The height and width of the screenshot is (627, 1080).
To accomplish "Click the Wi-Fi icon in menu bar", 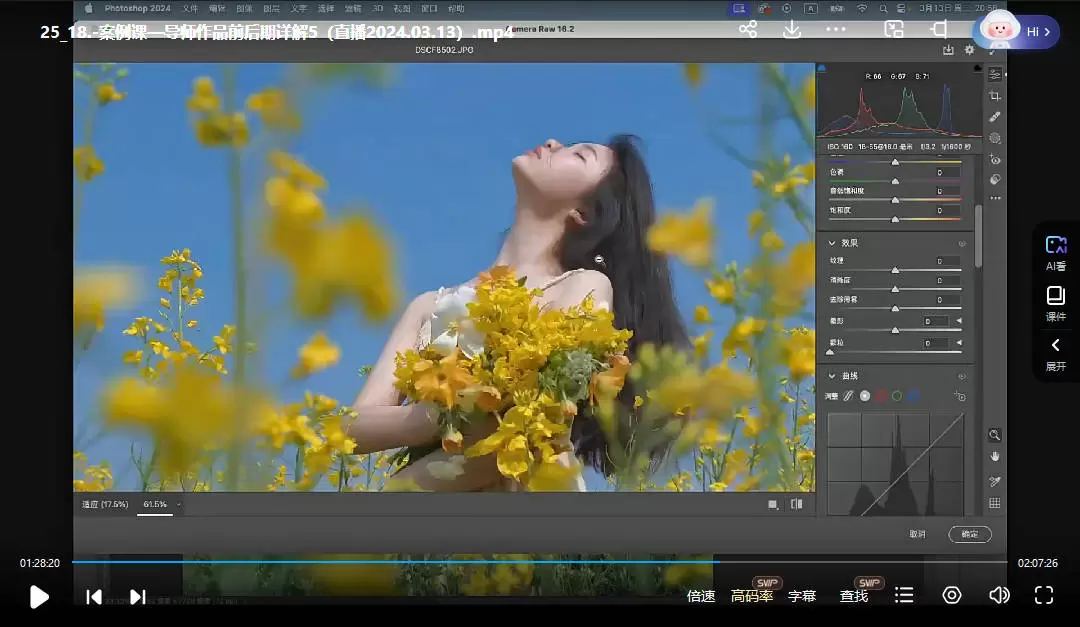I will coord(862,8).
